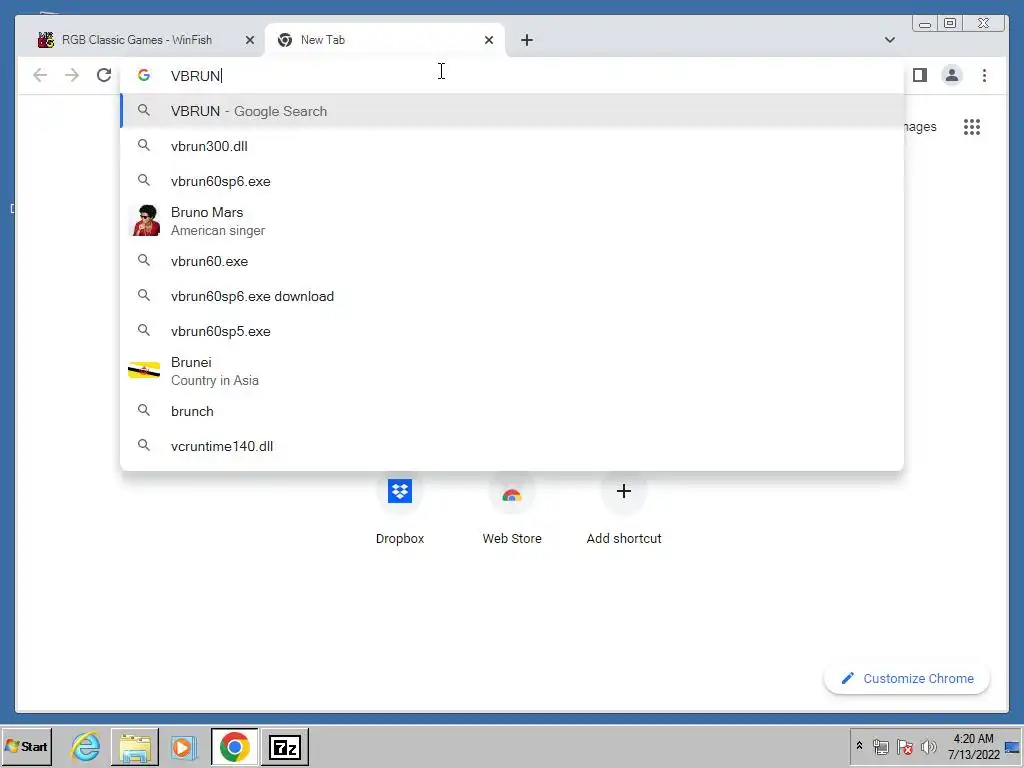Click the Action Center flag icon

(904, 746)
